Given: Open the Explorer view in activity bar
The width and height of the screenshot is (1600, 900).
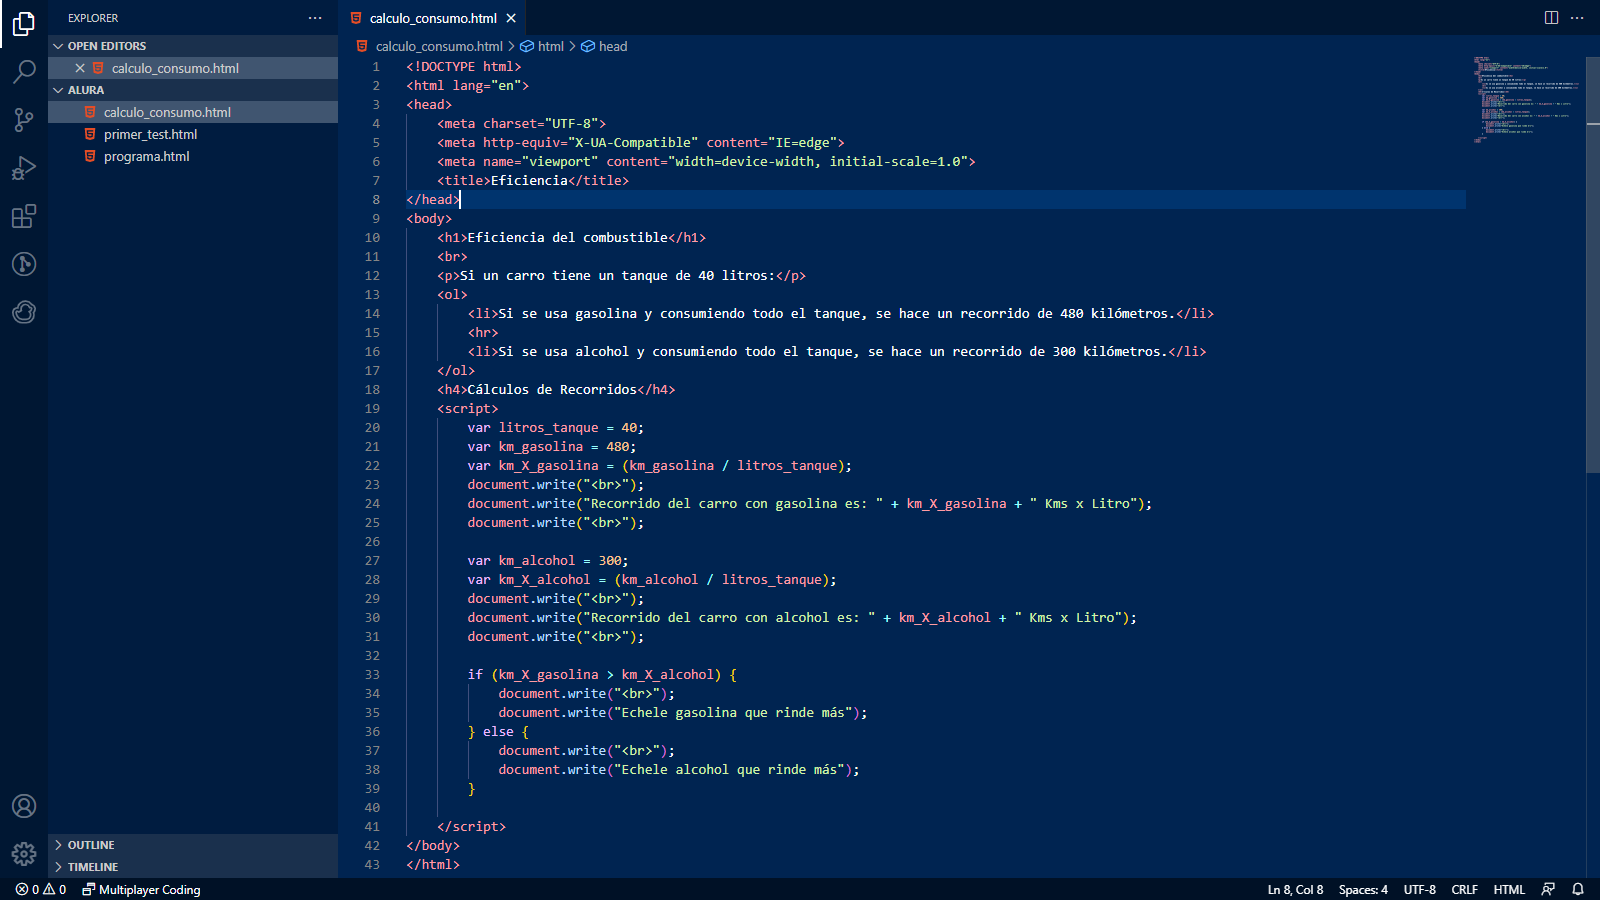Looking at the screenshot, I should pyautogui.click(x=24, y=24).
